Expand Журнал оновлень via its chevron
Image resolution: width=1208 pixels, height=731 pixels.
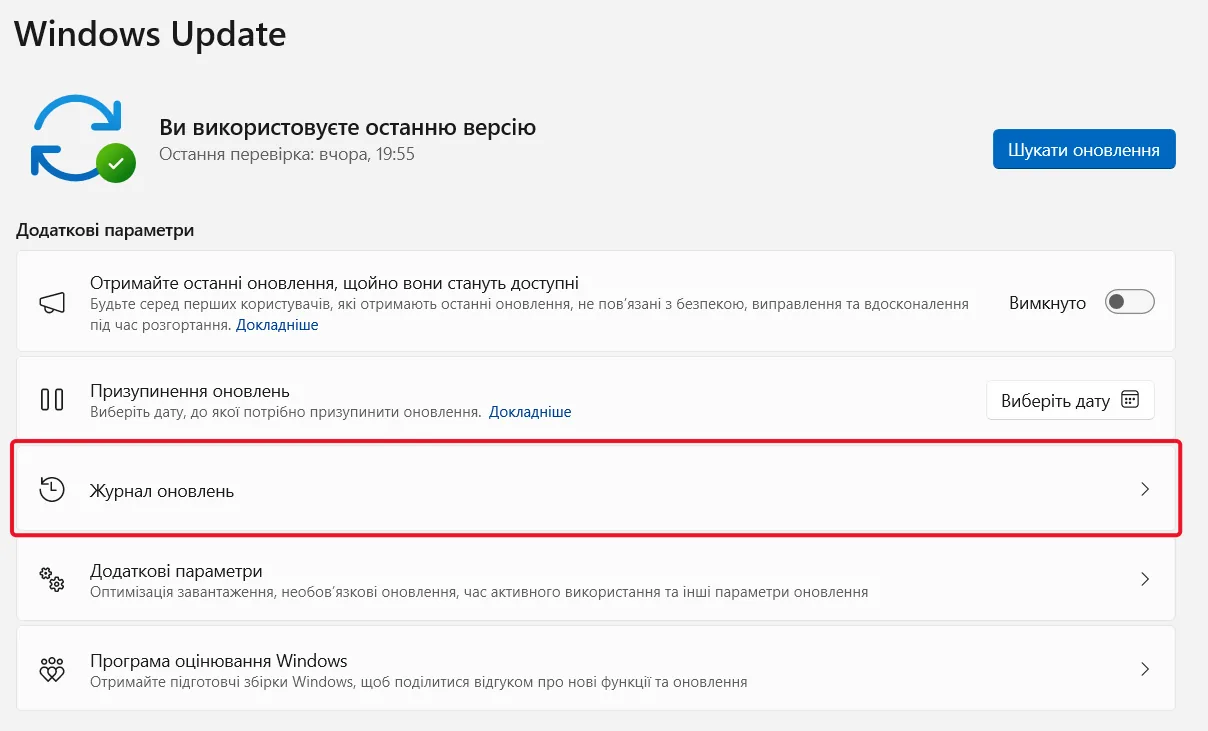(x=1145, y=489)
